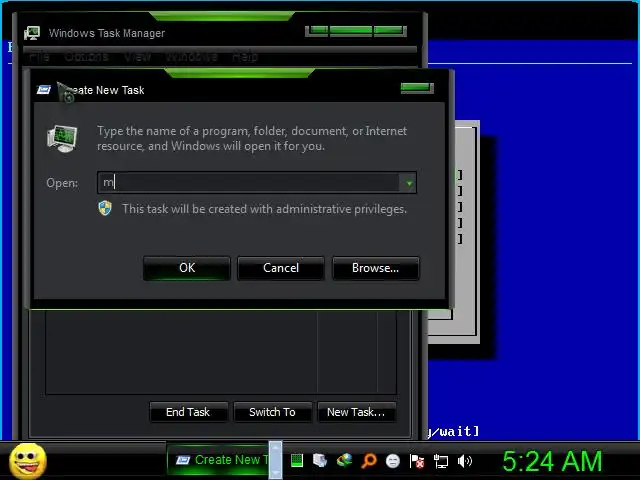
Task: Open the Action Center flag tray icon
Action: [417, 462]
